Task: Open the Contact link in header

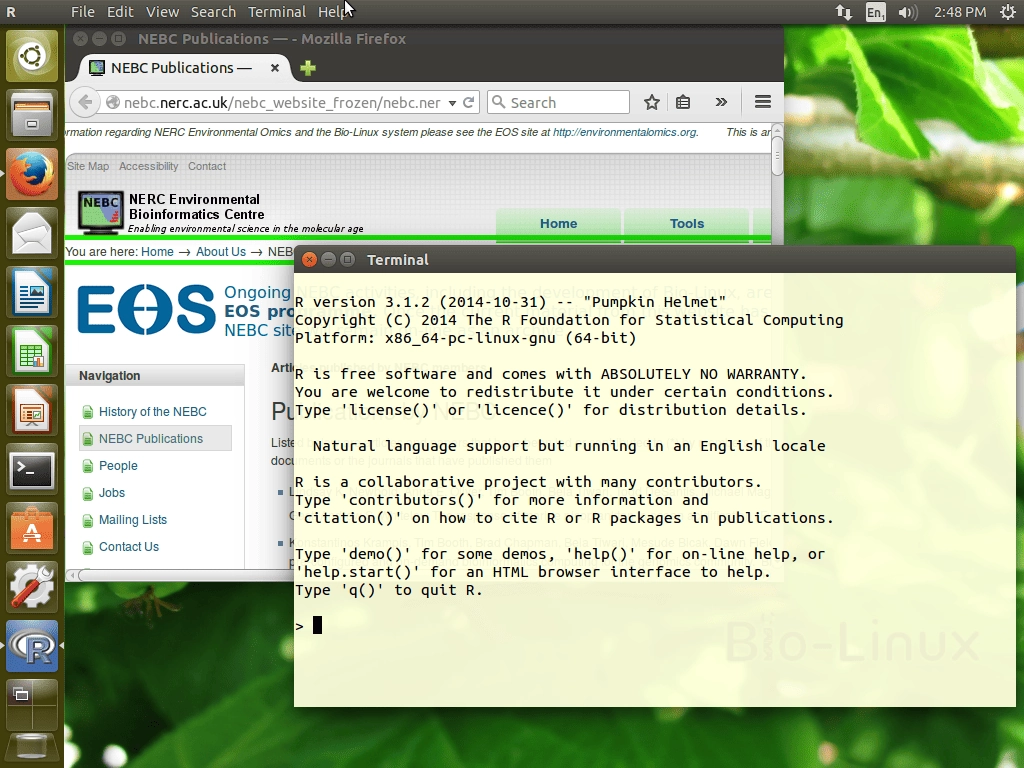Action: [207, 166]
